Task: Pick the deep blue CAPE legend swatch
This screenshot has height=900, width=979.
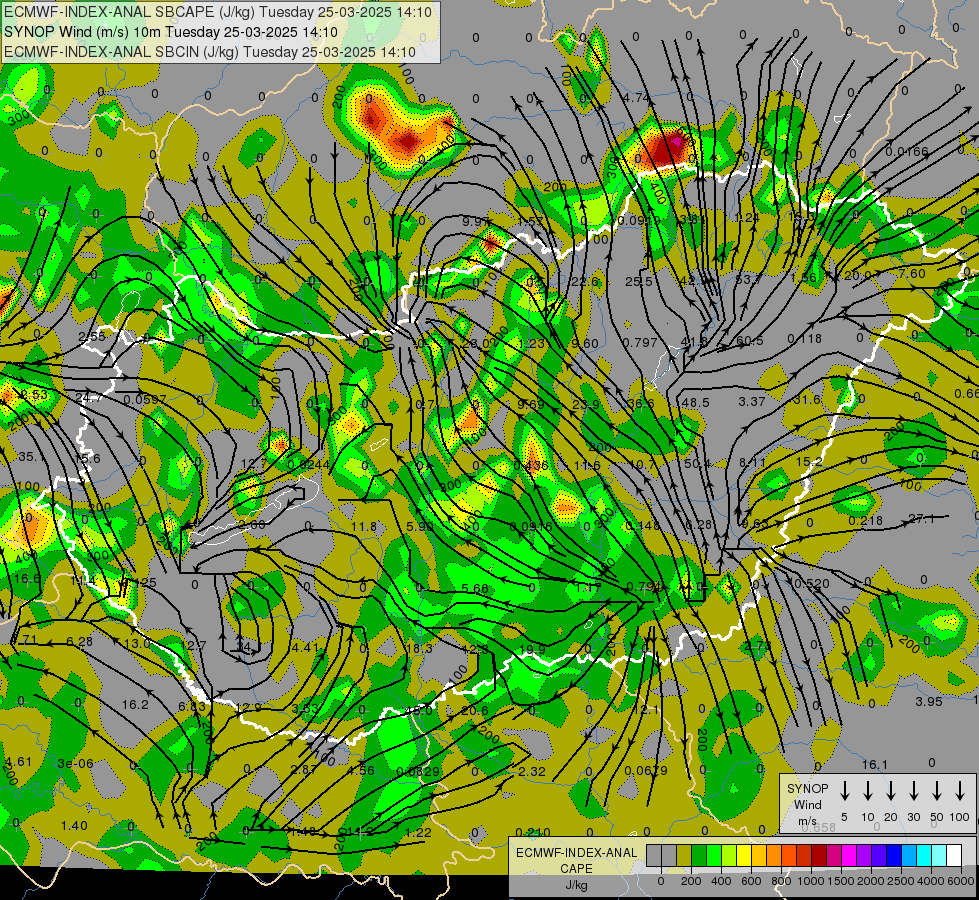Action: pyautogui.click(x=894, y=856)
